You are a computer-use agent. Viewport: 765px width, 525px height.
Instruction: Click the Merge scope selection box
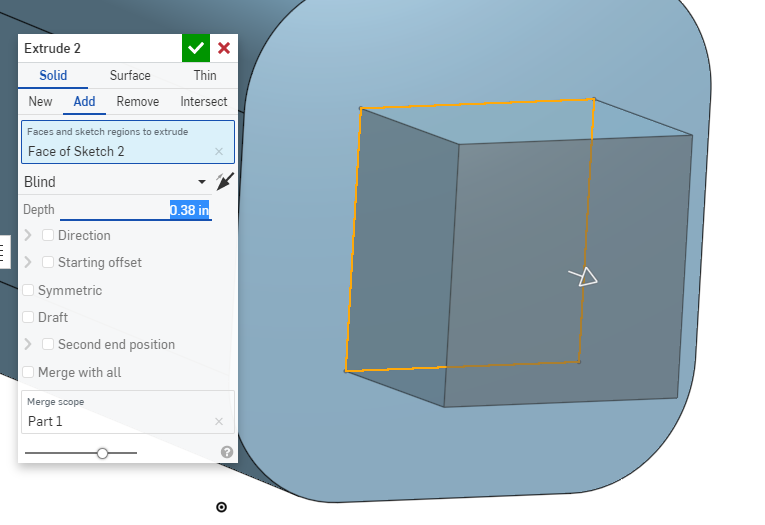point(128,412)
